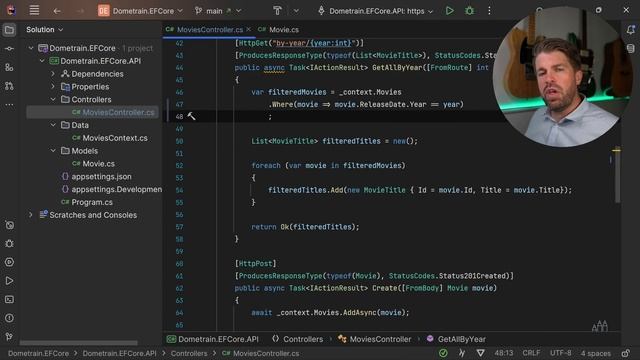Viewport: 640px width, 360px height.
Task: Click the yellow warning marker on the scrollbar stripe
Action: pyautogui.click(x=616, y=151)
